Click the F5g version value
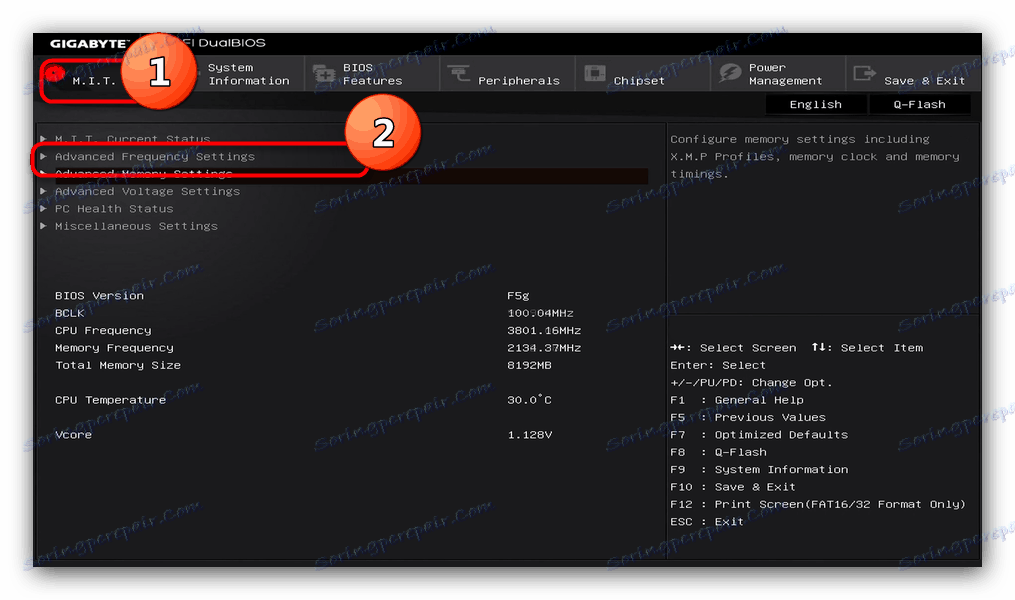The width and height of the screenshot is (1015, 600). point(518,296)
